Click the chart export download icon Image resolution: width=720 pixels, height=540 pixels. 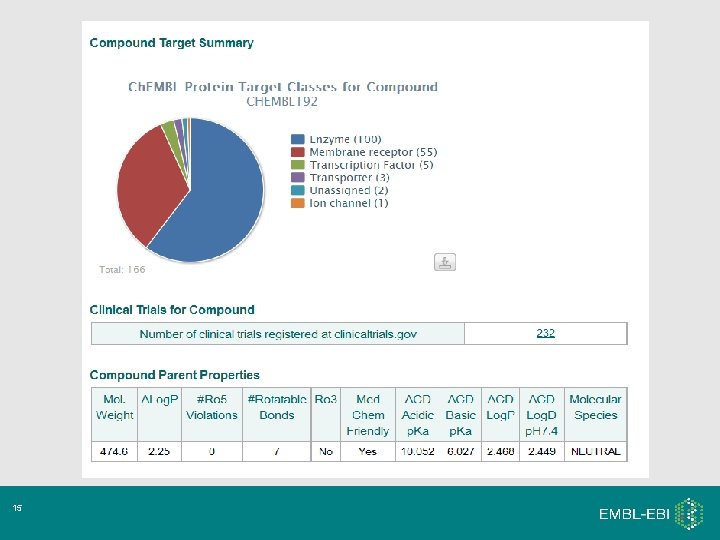(x=444, y=262)
